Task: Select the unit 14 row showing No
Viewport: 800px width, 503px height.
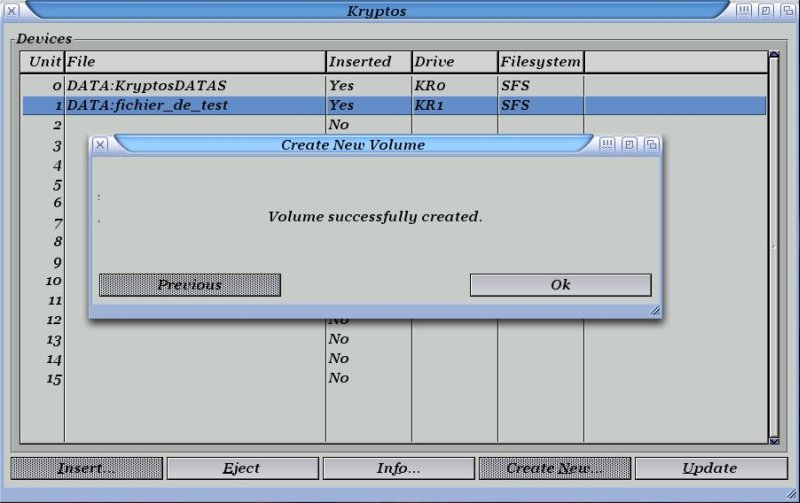Action: 394,359
